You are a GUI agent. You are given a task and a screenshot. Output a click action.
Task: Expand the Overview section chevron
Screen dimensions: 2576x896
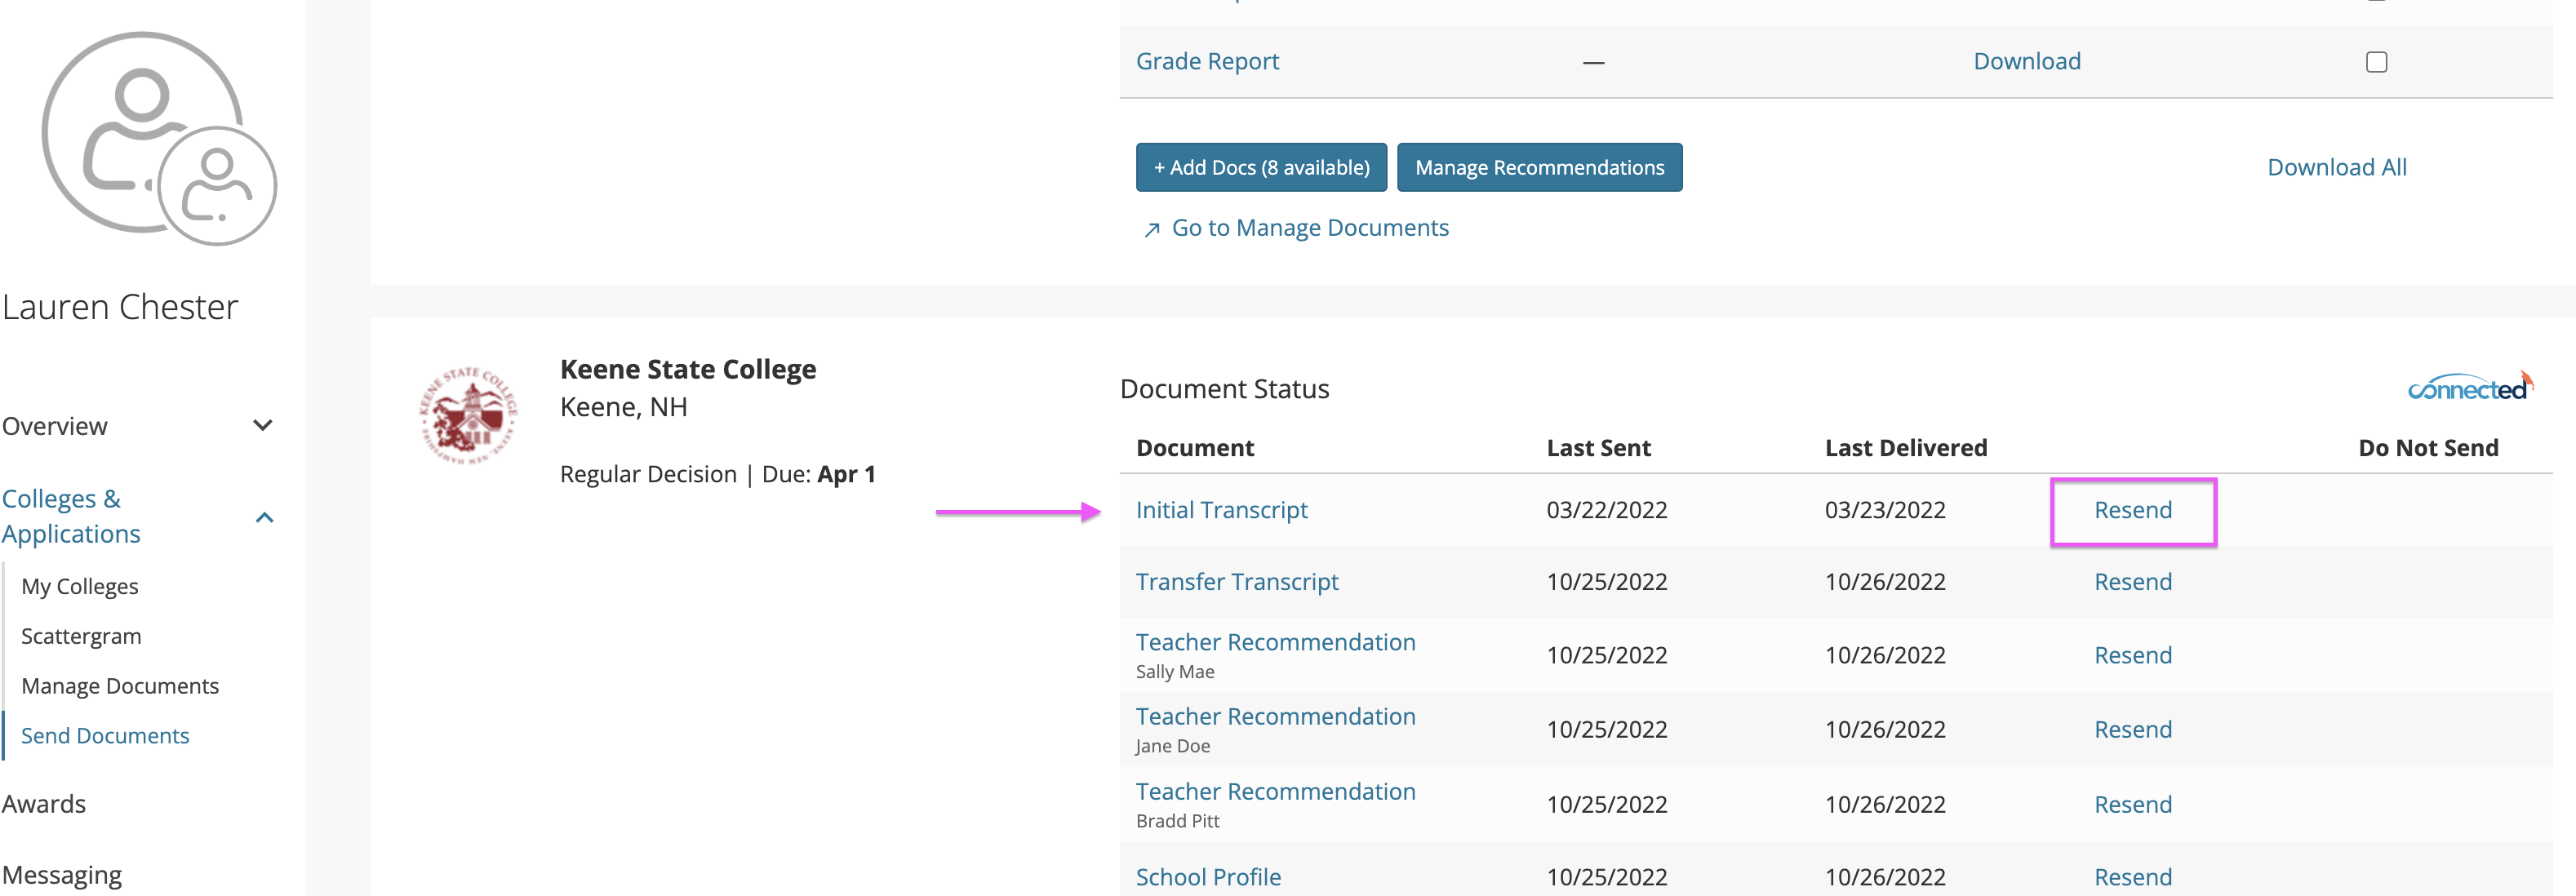[263, 426]
